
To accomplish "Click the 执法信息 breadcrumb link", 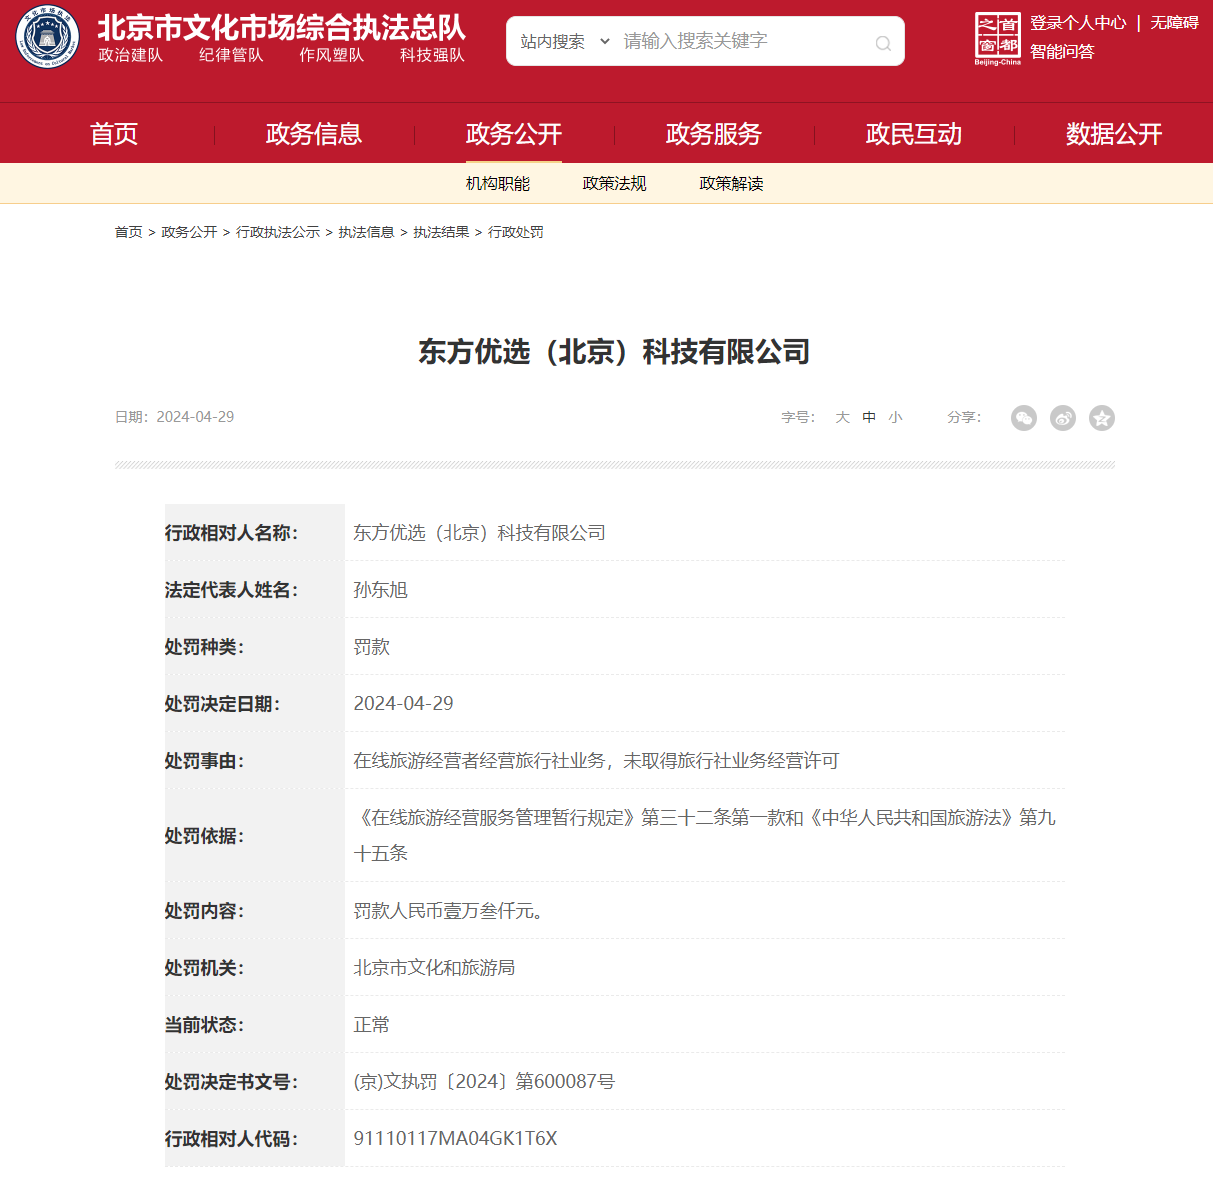I will pos(366,232).
